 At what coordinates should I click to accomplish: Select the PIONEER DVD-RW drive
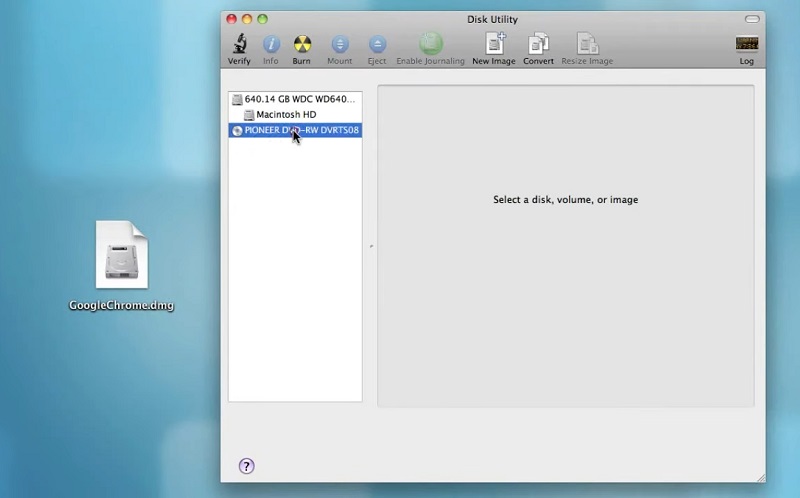pos(301,130)
